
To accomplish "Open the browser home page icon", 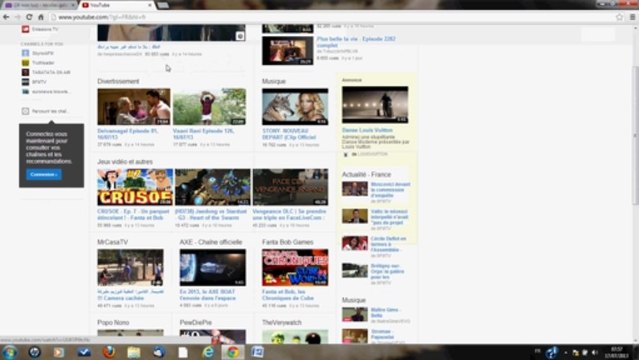I will tap(41, 17).
